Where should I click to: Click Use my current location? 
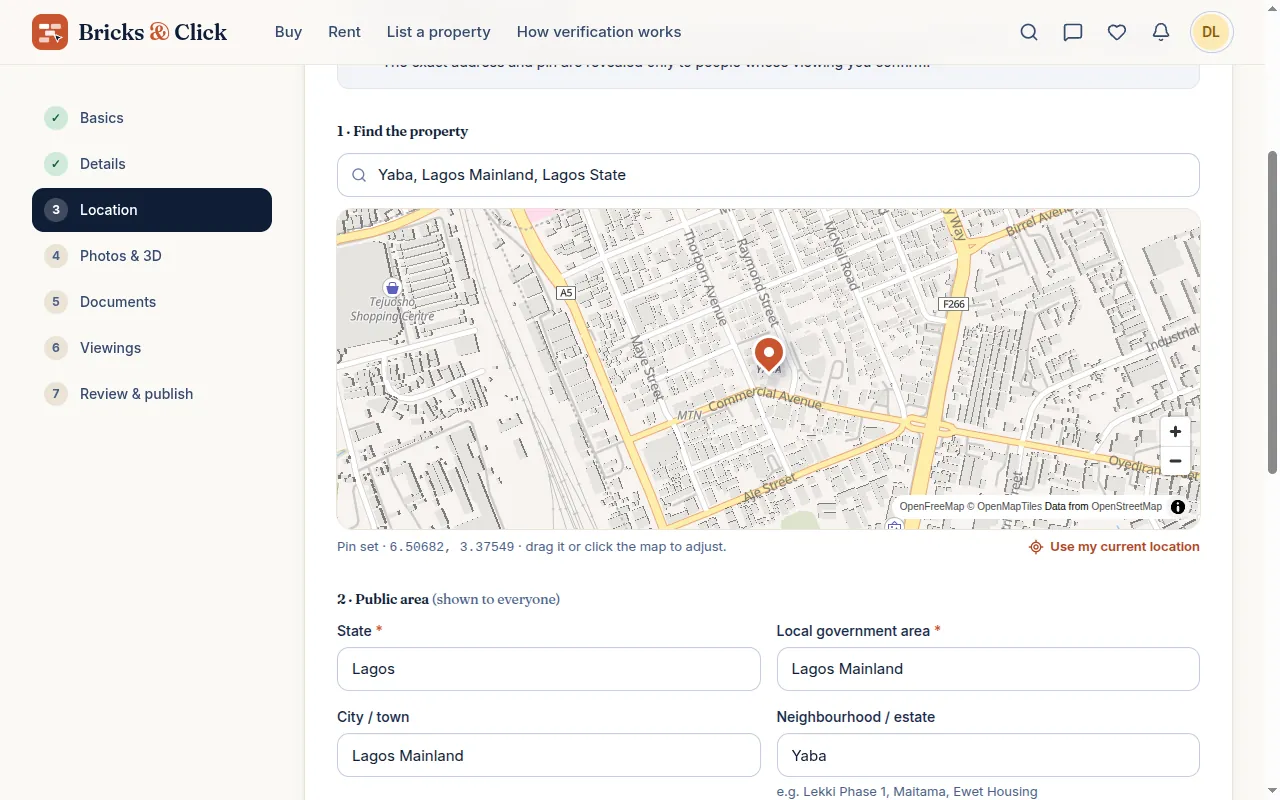(1114, 547)
